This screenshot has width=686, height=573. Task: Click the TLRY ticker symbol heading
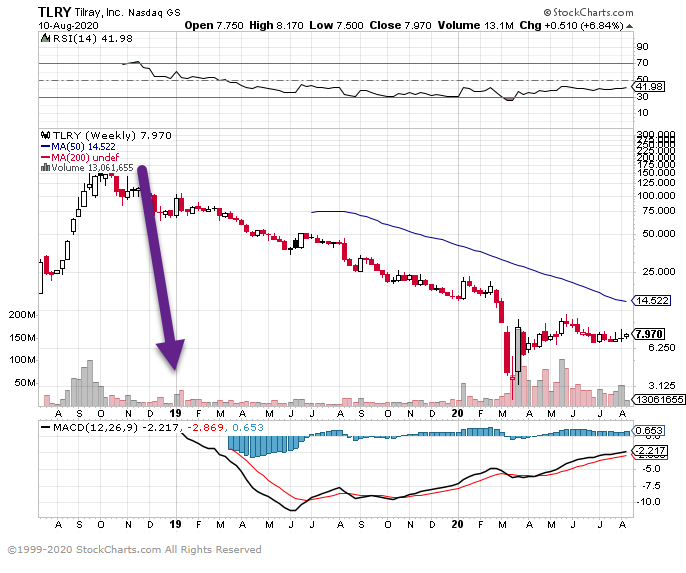tap(54, 12)
